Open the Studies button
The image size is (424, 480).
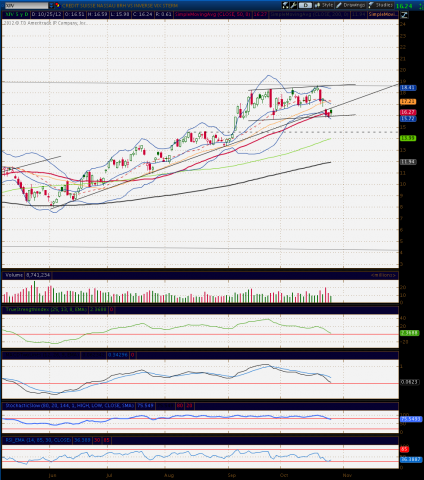[x=381, y=5]
